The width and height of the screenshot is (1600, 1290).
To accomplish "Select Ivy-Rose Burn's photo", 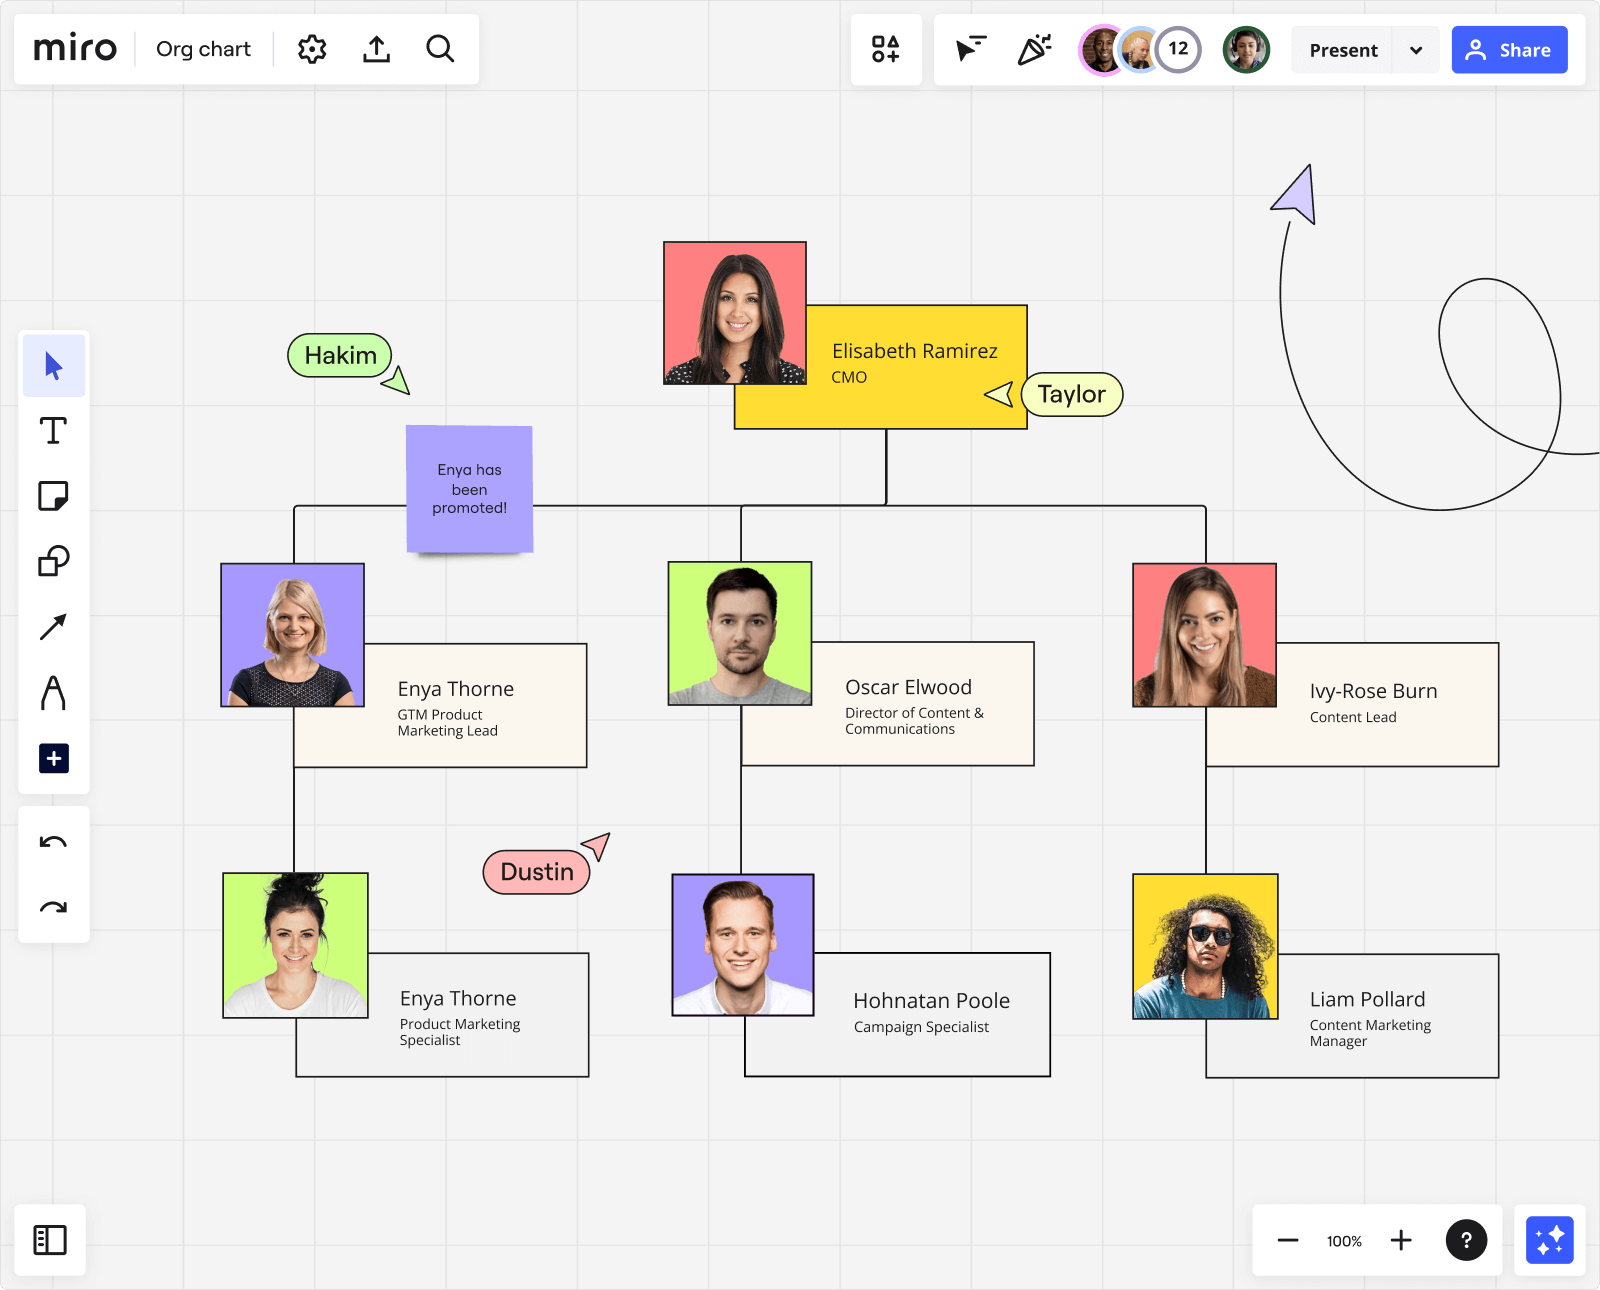I will pos(1204,635).
